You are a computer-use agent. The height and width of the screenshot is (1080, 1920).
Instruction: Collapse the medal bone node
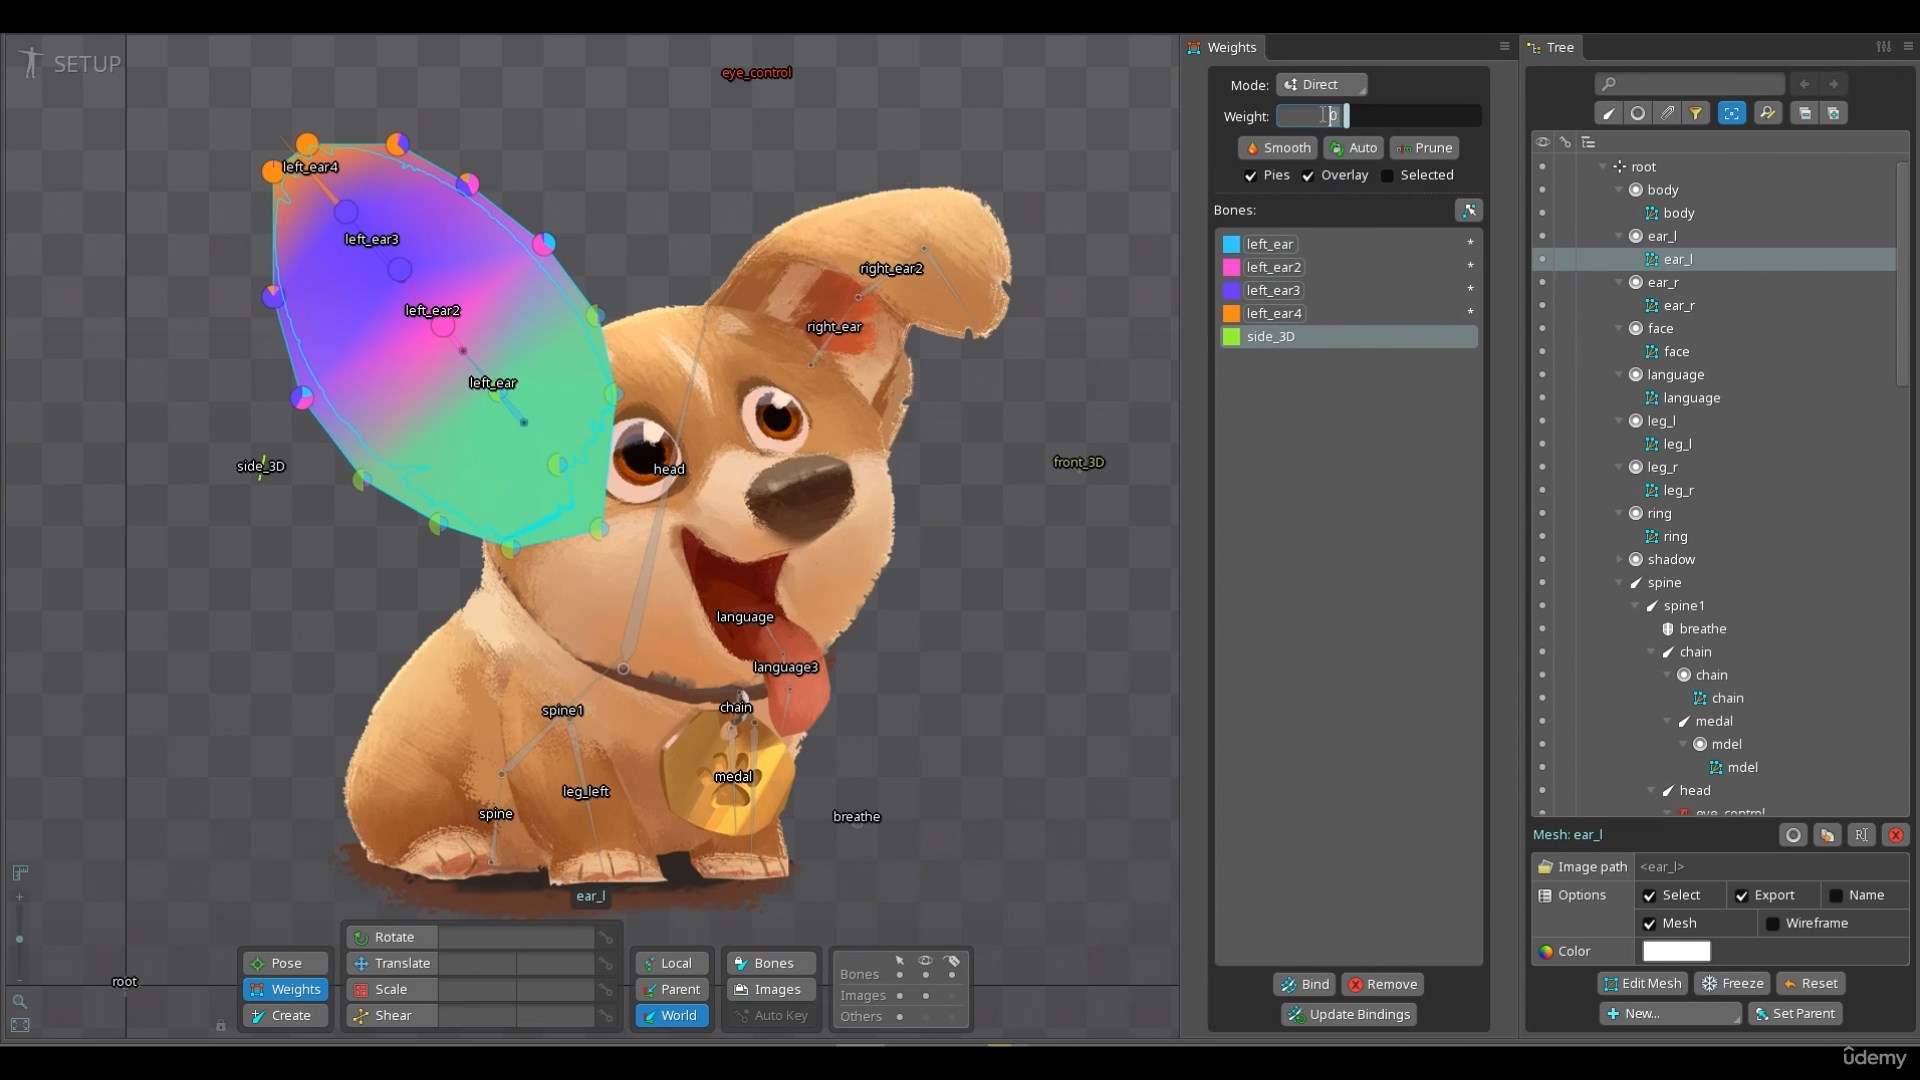[1667, 721]
